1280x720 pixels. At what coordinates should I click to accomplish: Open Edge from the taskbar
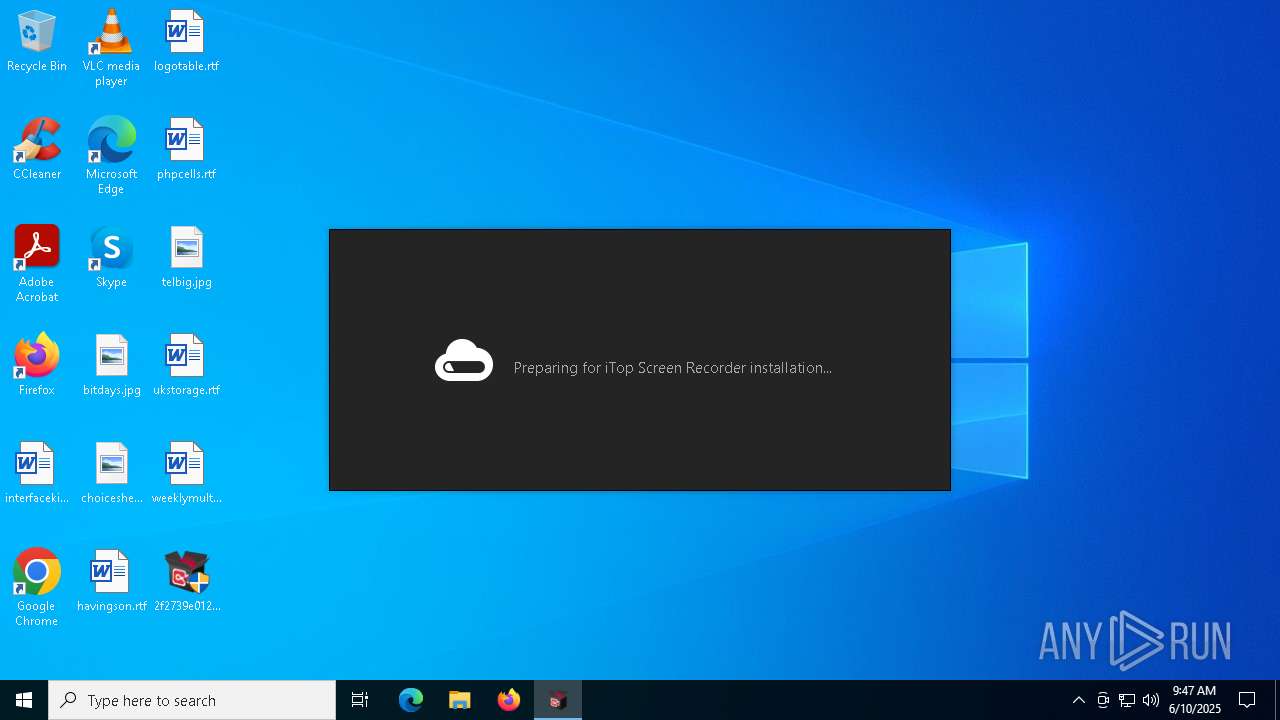click(411, 700)
